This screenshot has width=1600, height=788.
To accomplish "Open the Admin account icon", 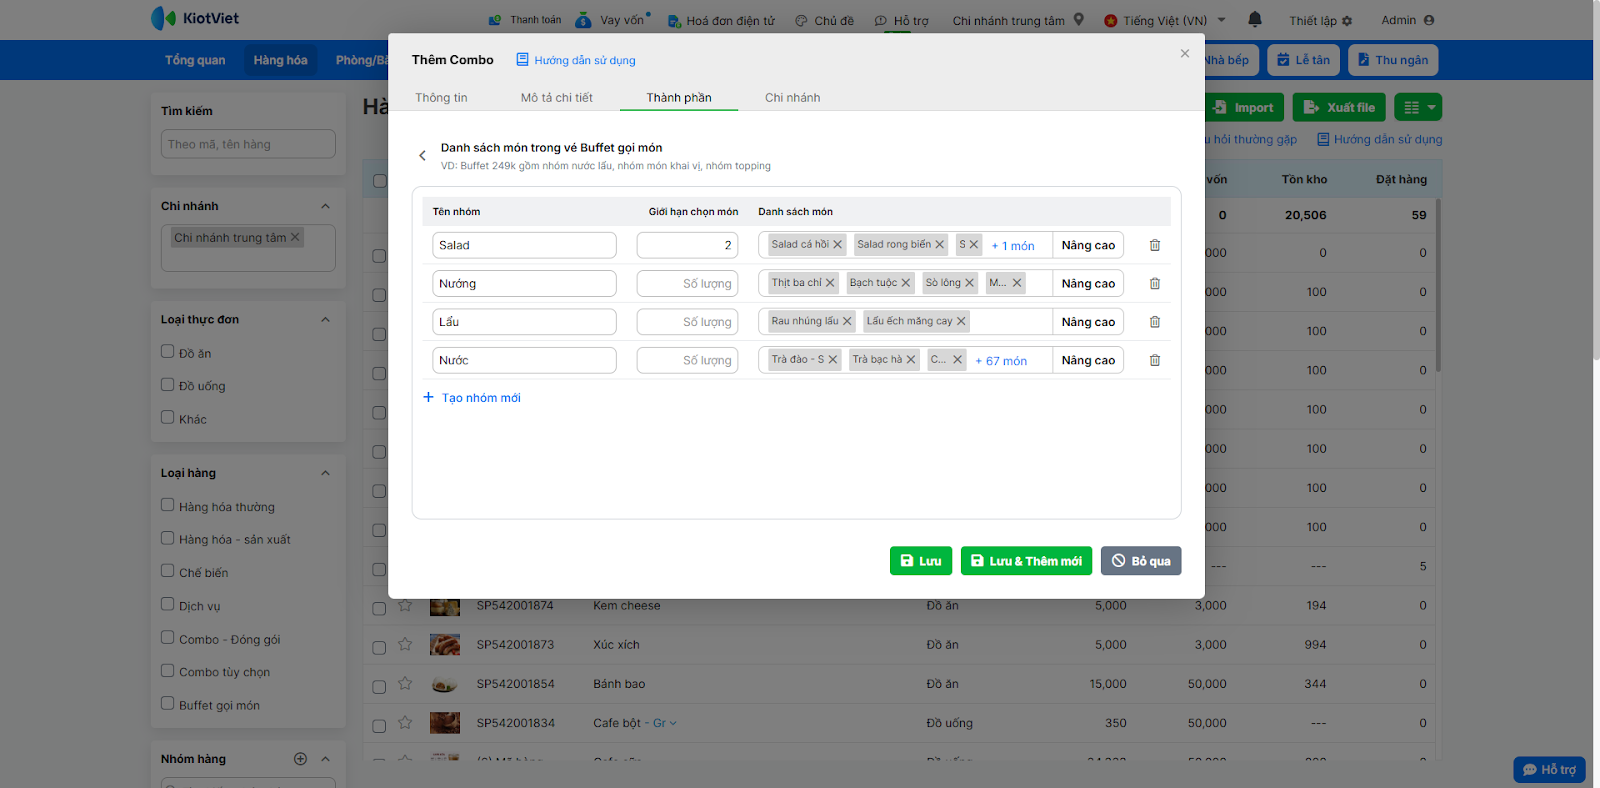I will [1429, 20].
